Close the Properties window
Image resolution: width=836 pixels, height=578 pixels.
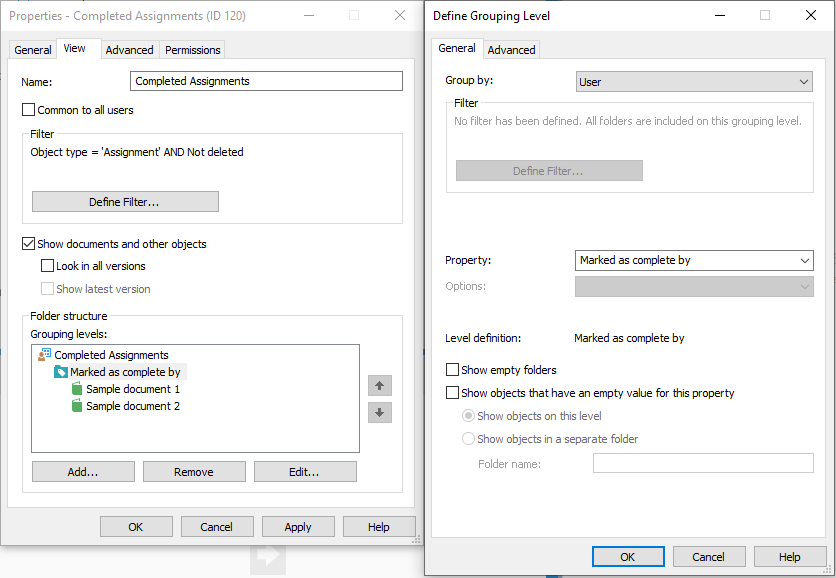tap(400, 15)
